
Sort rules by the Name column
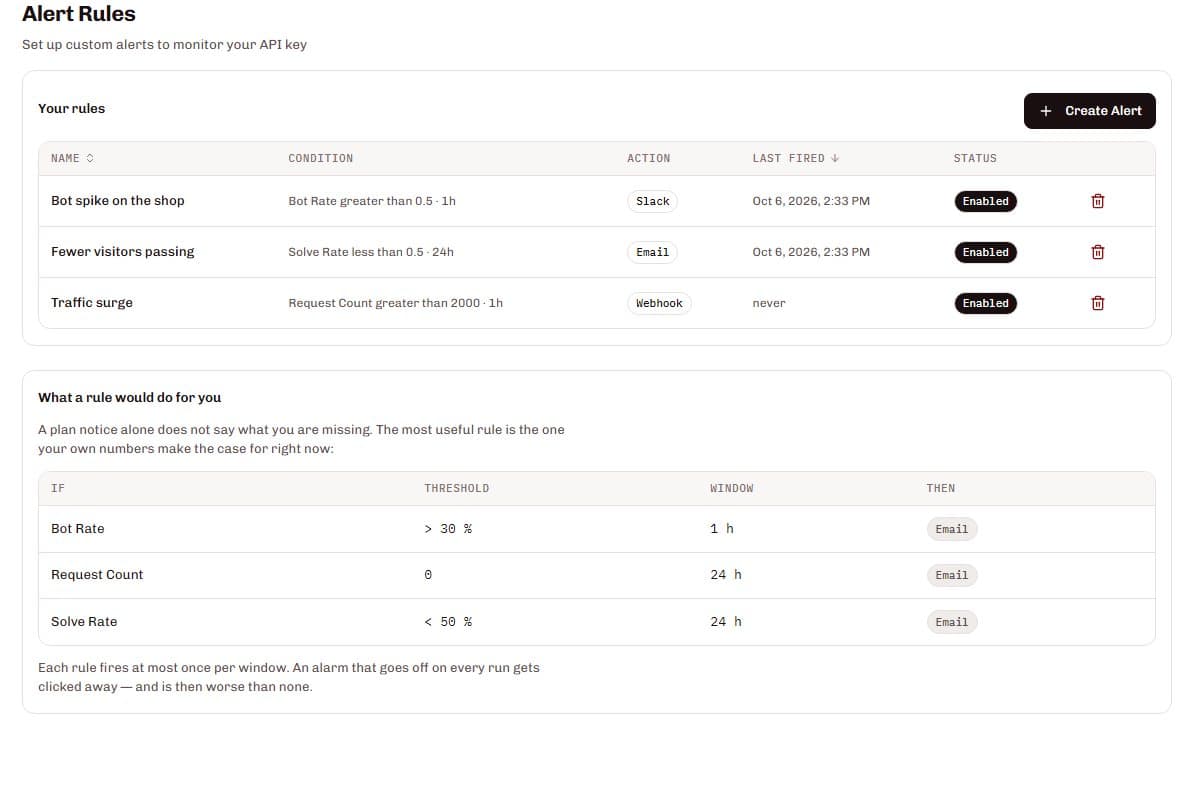pos(72,158)
